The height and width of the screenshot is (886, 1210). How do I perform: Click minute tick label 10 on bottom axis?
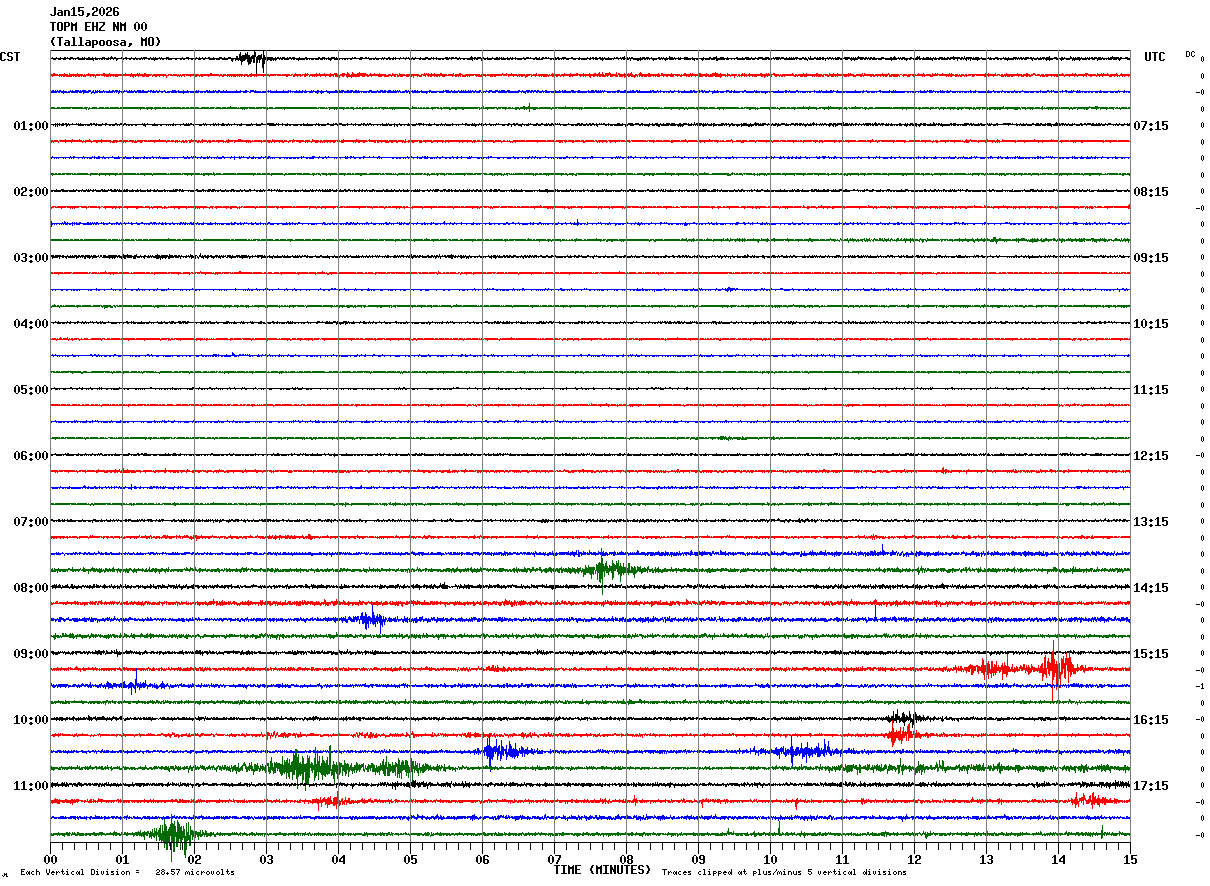click(770, 859)
